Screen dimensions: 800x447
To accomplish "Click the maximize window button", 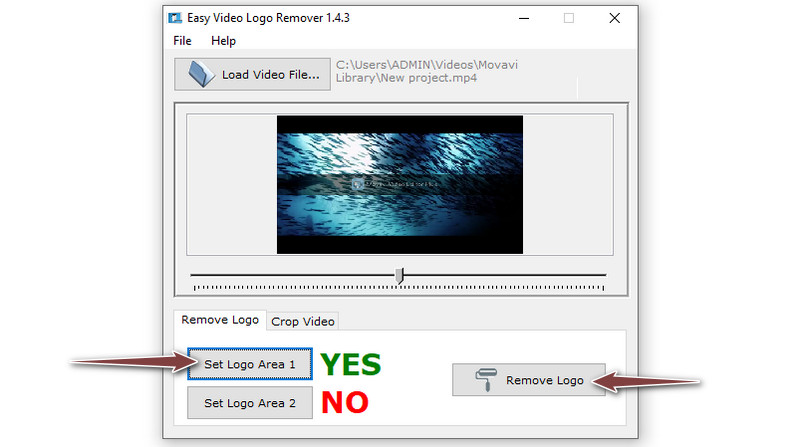I will pos(569,18).
